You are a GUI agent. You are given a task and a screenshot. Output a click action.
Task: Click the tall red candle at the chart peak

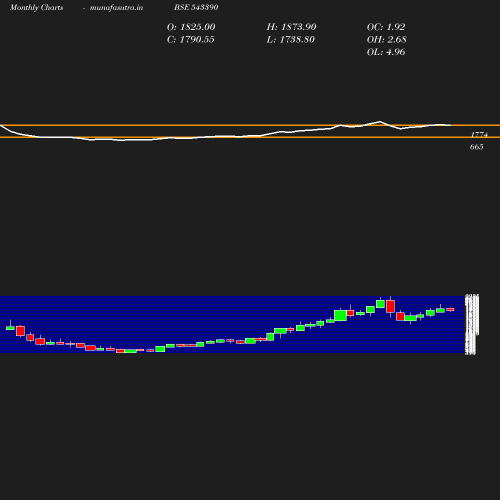pyautogui.click(x=390, y=306)
